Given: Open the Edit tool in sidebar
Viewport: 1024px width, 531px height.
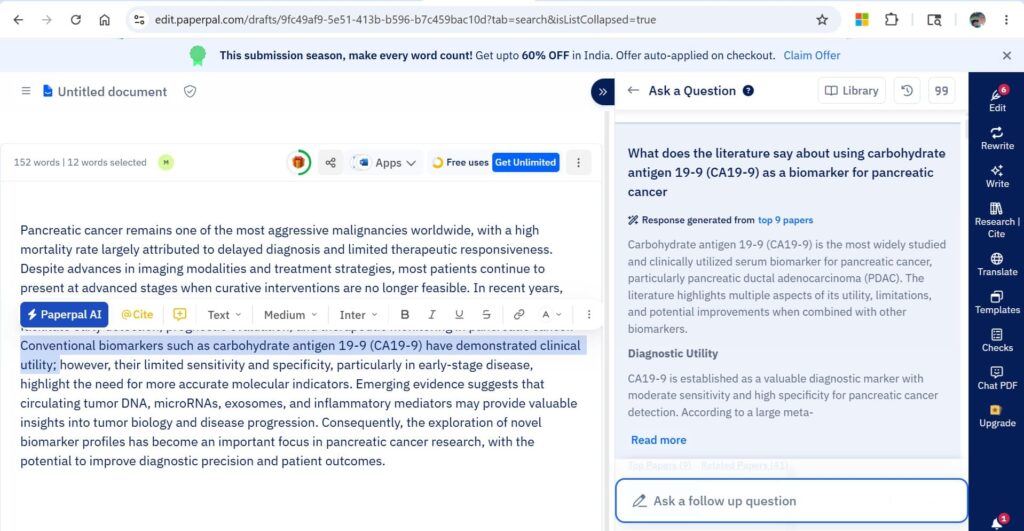Looking at the screenshot, I should coord(997,100).
